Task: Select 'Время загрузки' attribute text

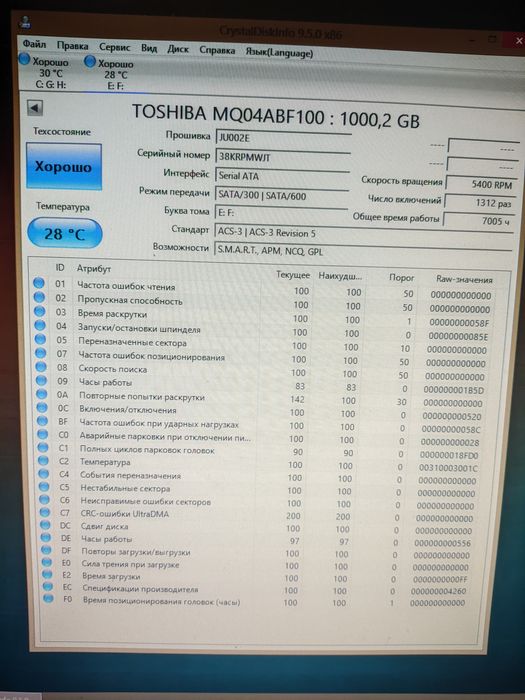Action: pyautogui.click(x=111, y=576)
